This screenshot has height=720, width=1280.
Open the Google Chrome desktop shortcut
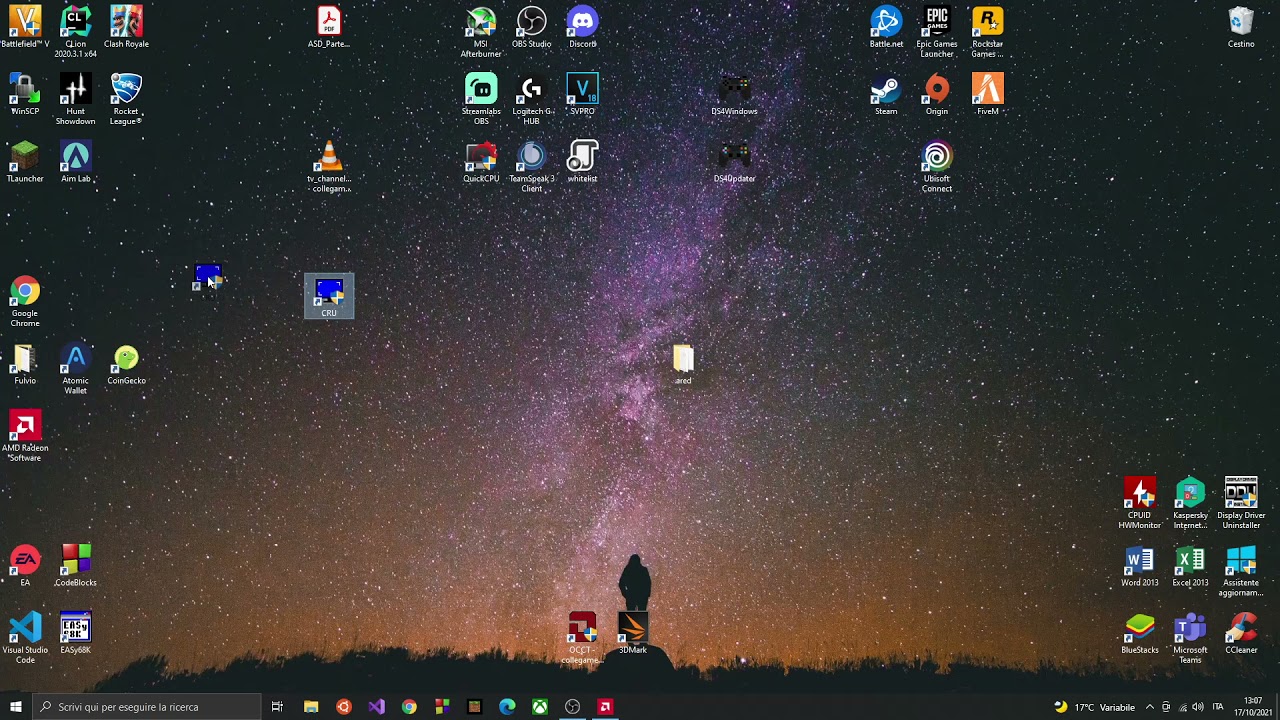pyautogui.click(x=25, y=301)
